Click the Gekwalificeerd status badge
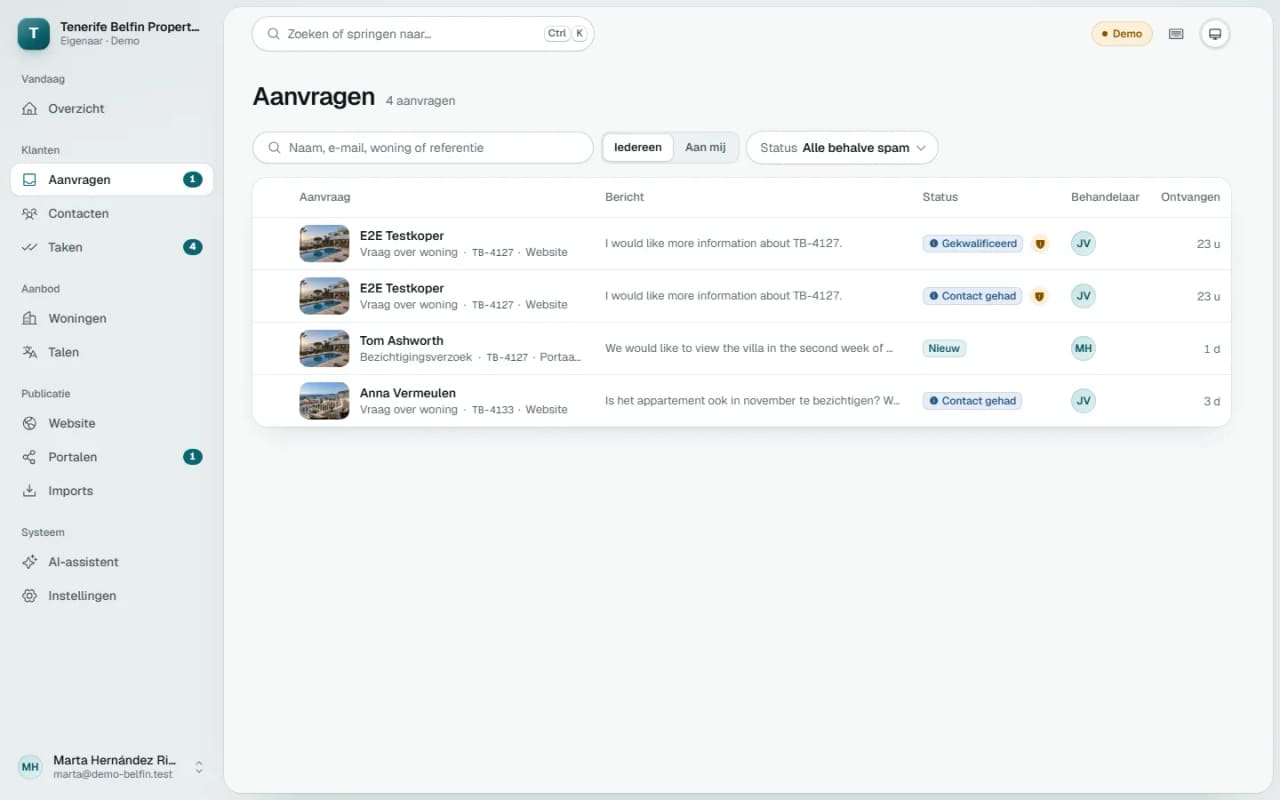 (972, 244)
